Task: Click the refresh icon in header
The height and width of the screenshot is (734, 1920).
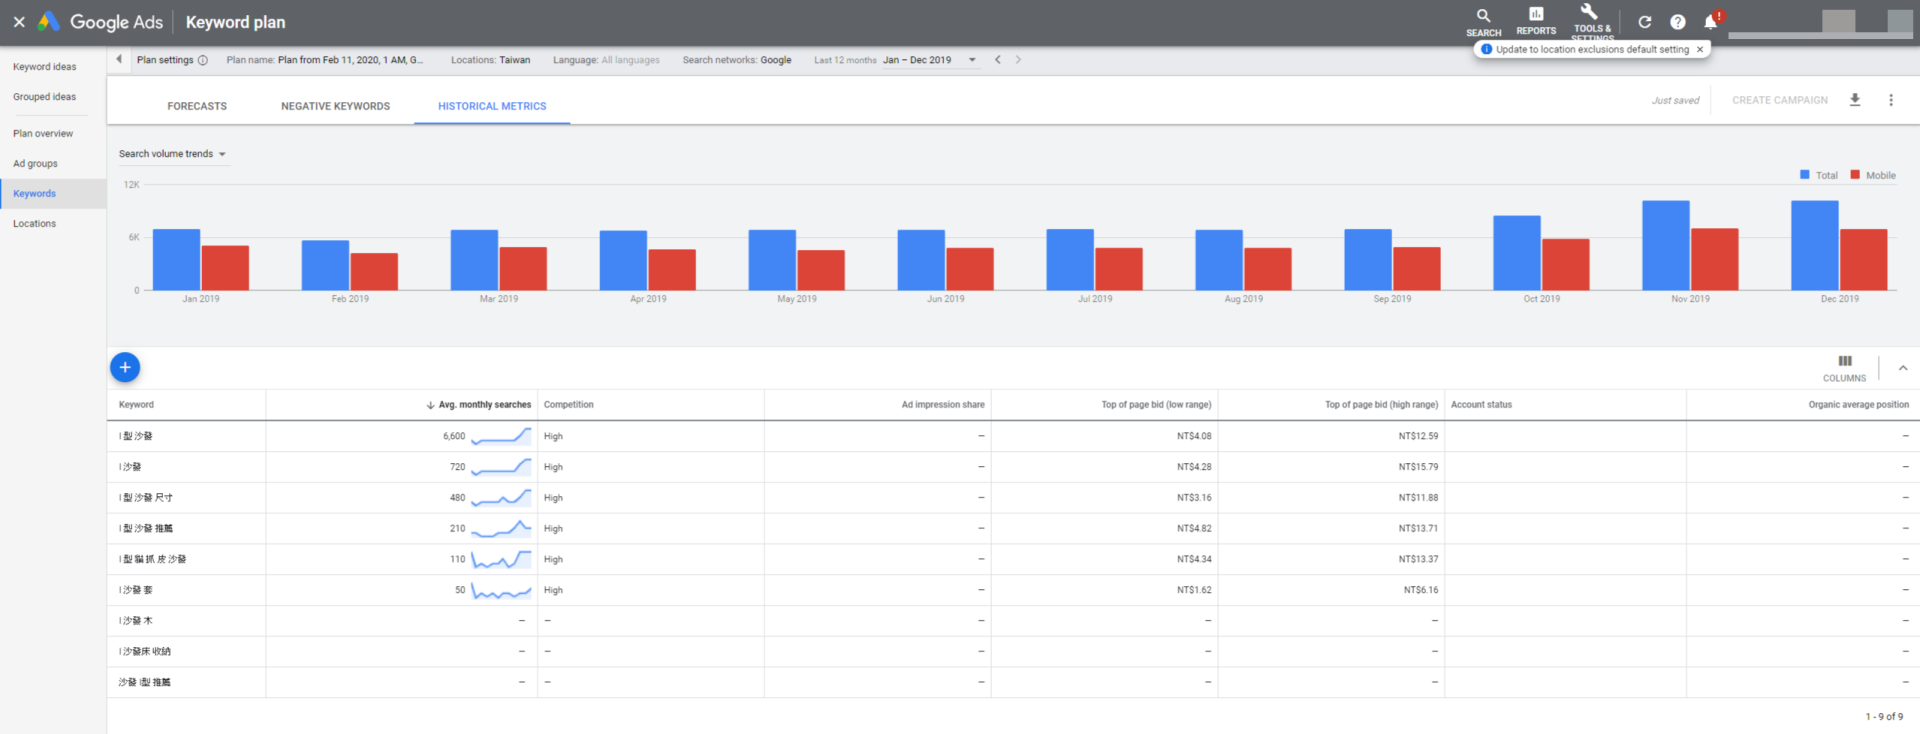Action: pyautogui.click(x=1645, y=22)
